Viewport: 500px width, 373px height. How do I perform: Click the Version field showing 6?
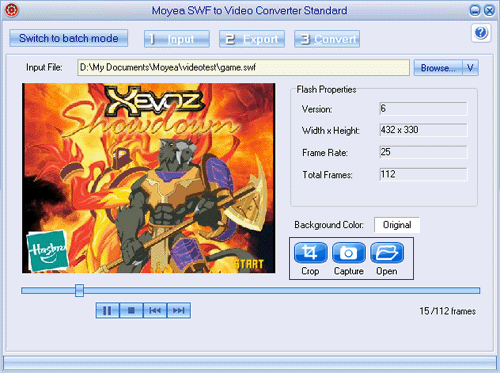[x=423, y=109]
